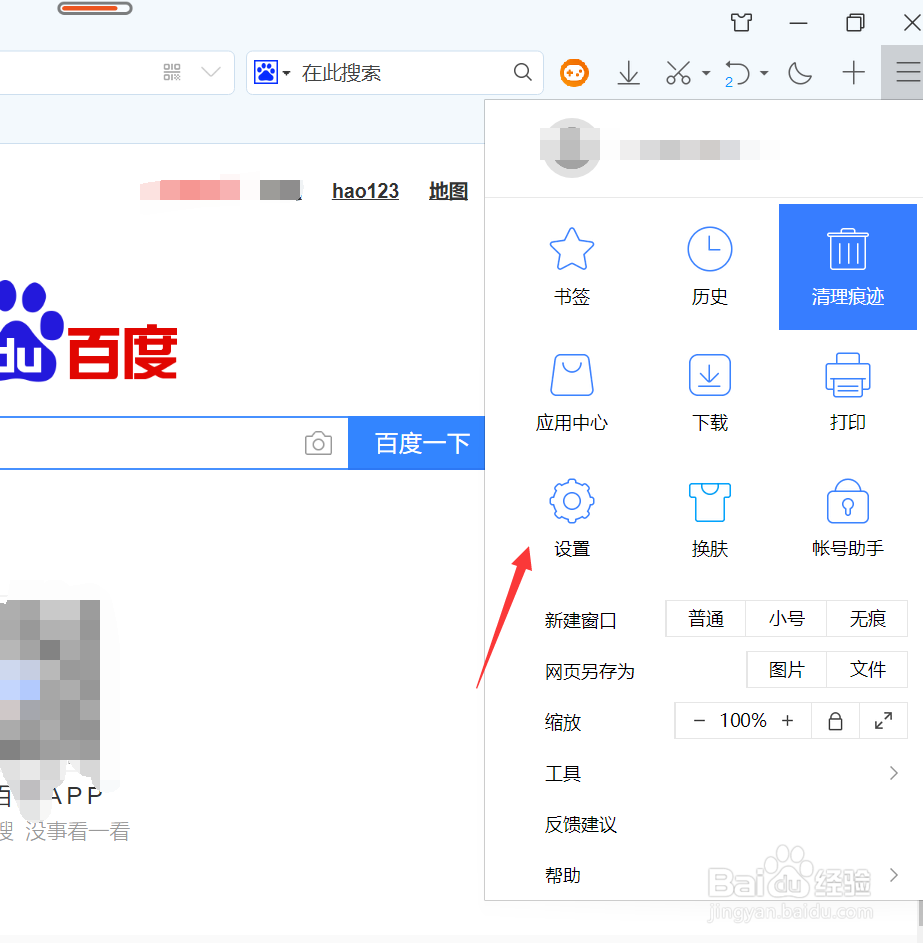Viewport: 923px width, 943px height.
Task: Open the 打印 print function
Action: 847,390
